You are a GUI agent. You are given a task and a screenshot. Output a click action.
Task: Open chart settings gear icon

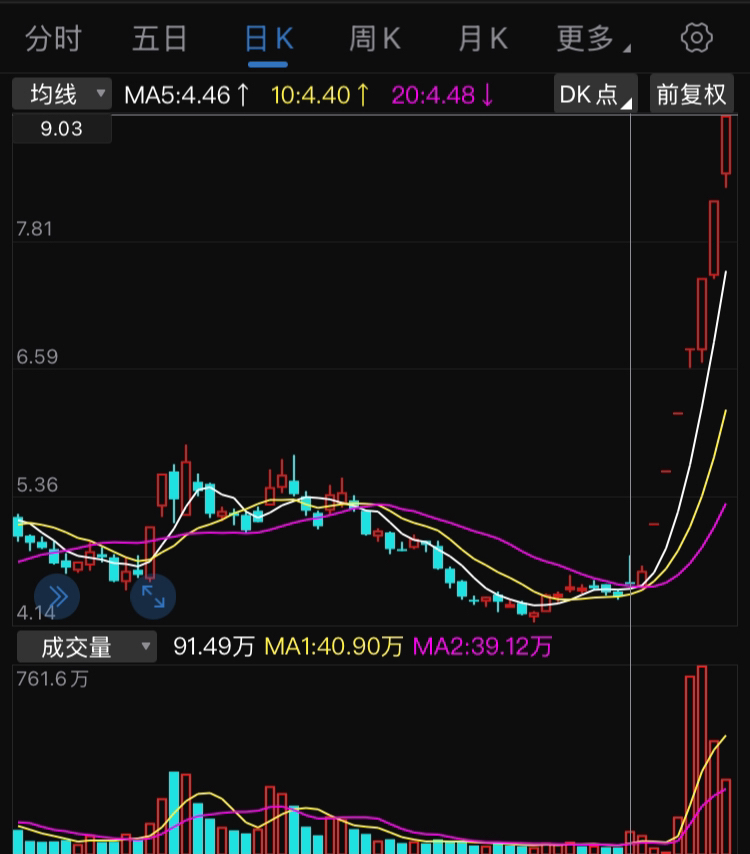click(697, 38)
